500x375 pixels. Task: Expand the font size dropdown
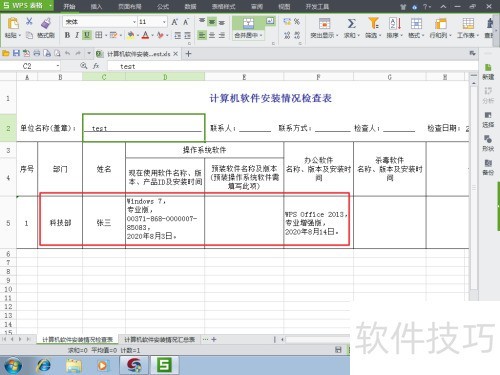click(x=164, y=22)
